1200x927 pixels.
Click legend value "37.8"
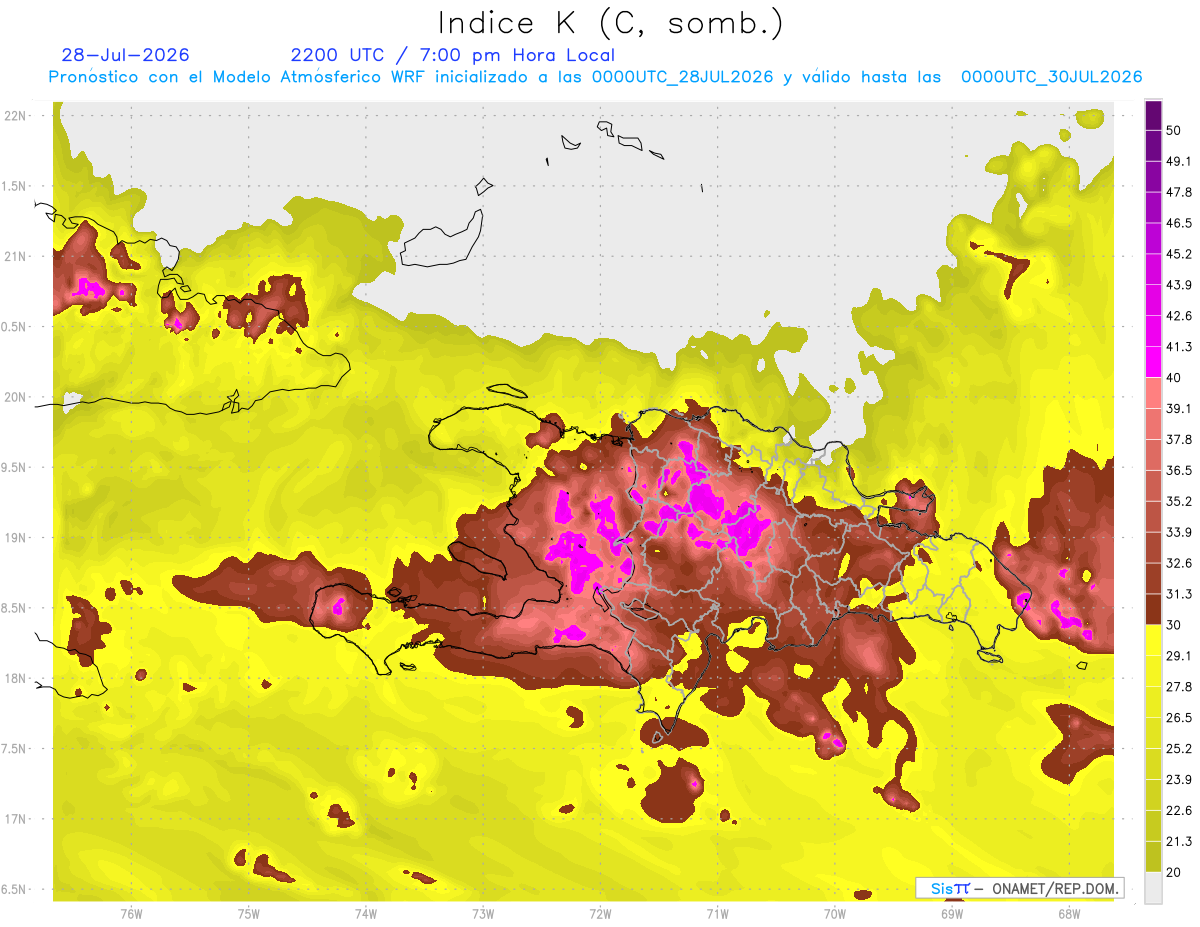[1178, 439]
